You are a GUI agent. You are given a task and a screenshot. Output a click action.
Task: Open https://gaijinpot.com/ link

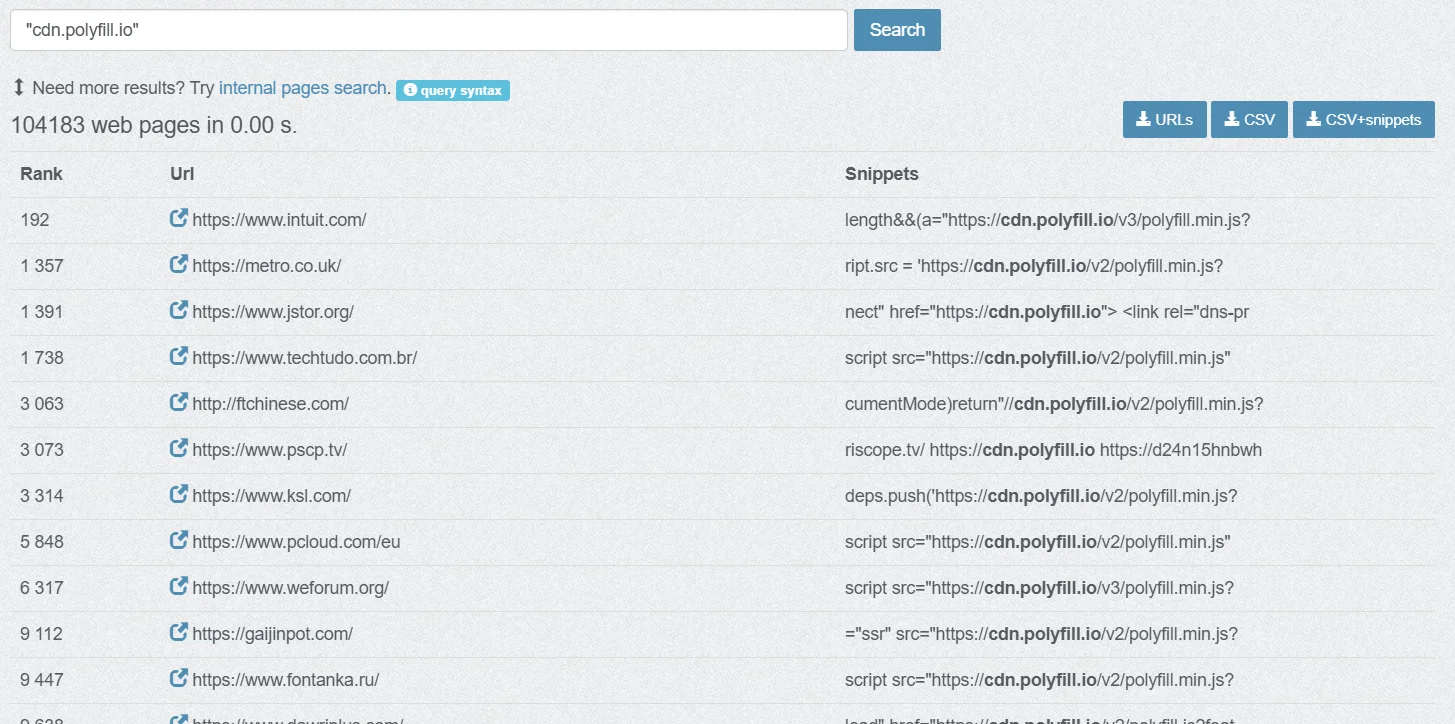point(272,634)
